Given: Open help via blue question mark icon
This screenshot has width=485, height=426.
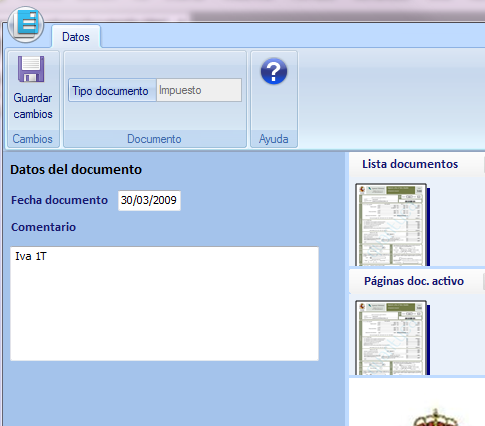Looking at the screenshot, I should (x=274, y=71).
